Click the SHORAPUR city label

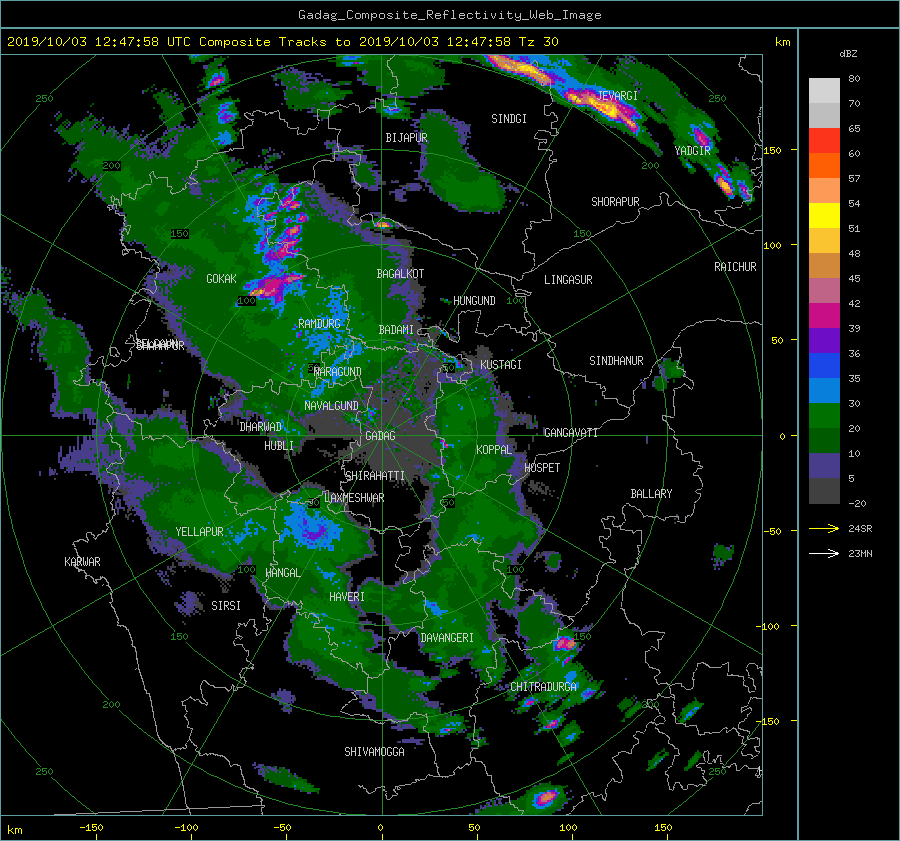click(x=615, y=202)
